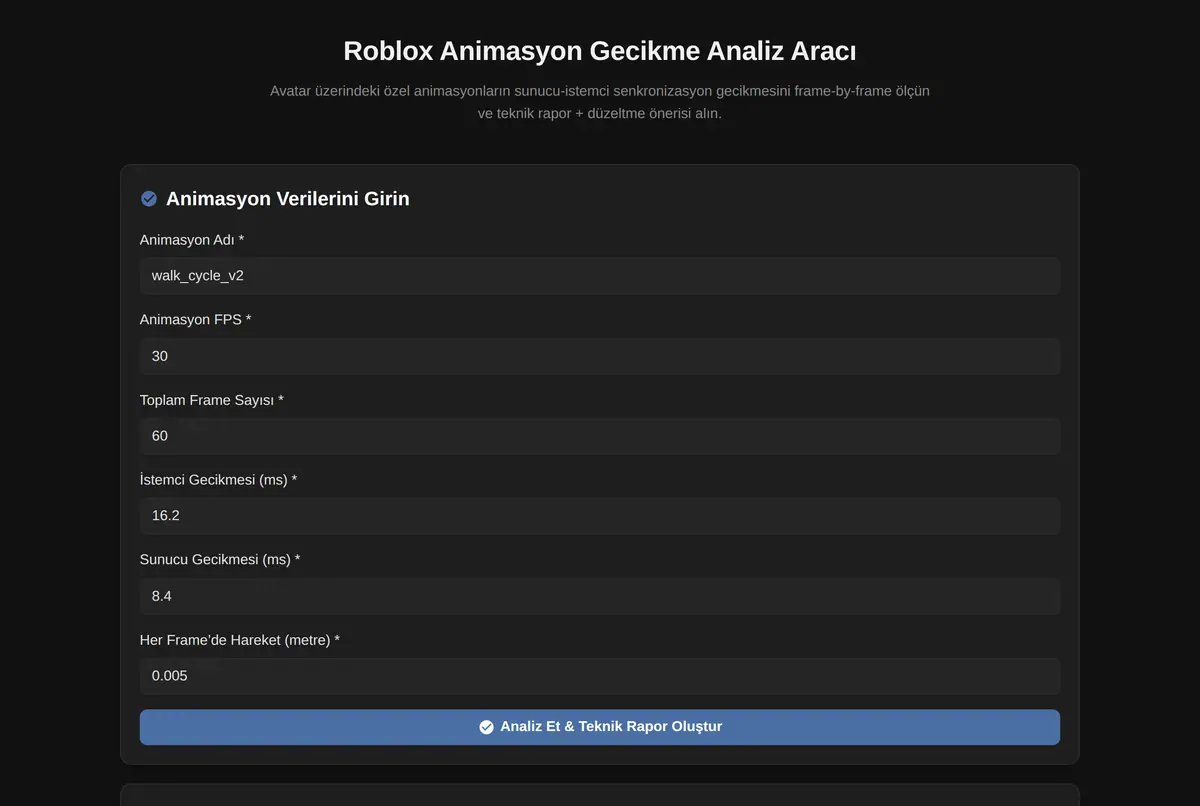The height and width of the screenshot is (806, 1200).
Task: Click the subtitle starting with Avatar üzerindeki
Action: tap(600, 102)
